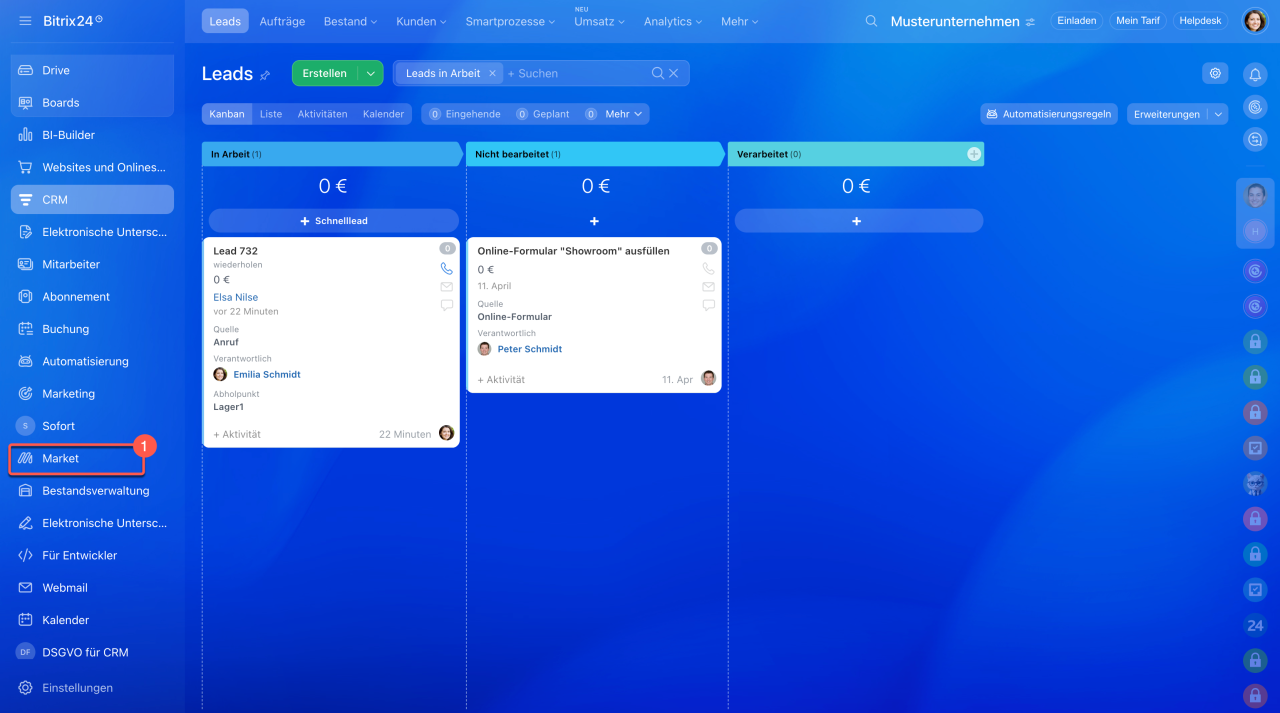The width and height of the screenshot is (1280, 713).
Task: Edit company name settings next to Musterunternehmen
Action: point(1031,22)
